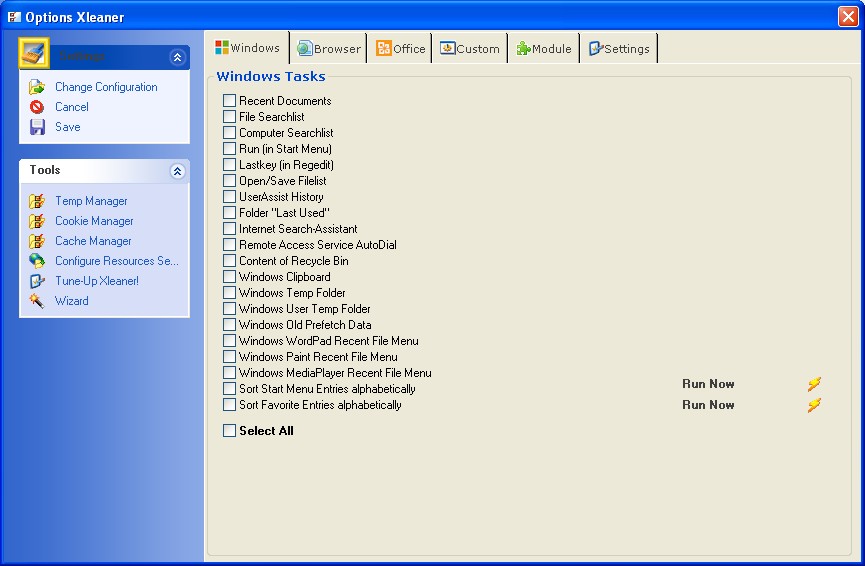Click the Cache Manager icon
This screenshot has width=865, height=566.
(37, 241)
